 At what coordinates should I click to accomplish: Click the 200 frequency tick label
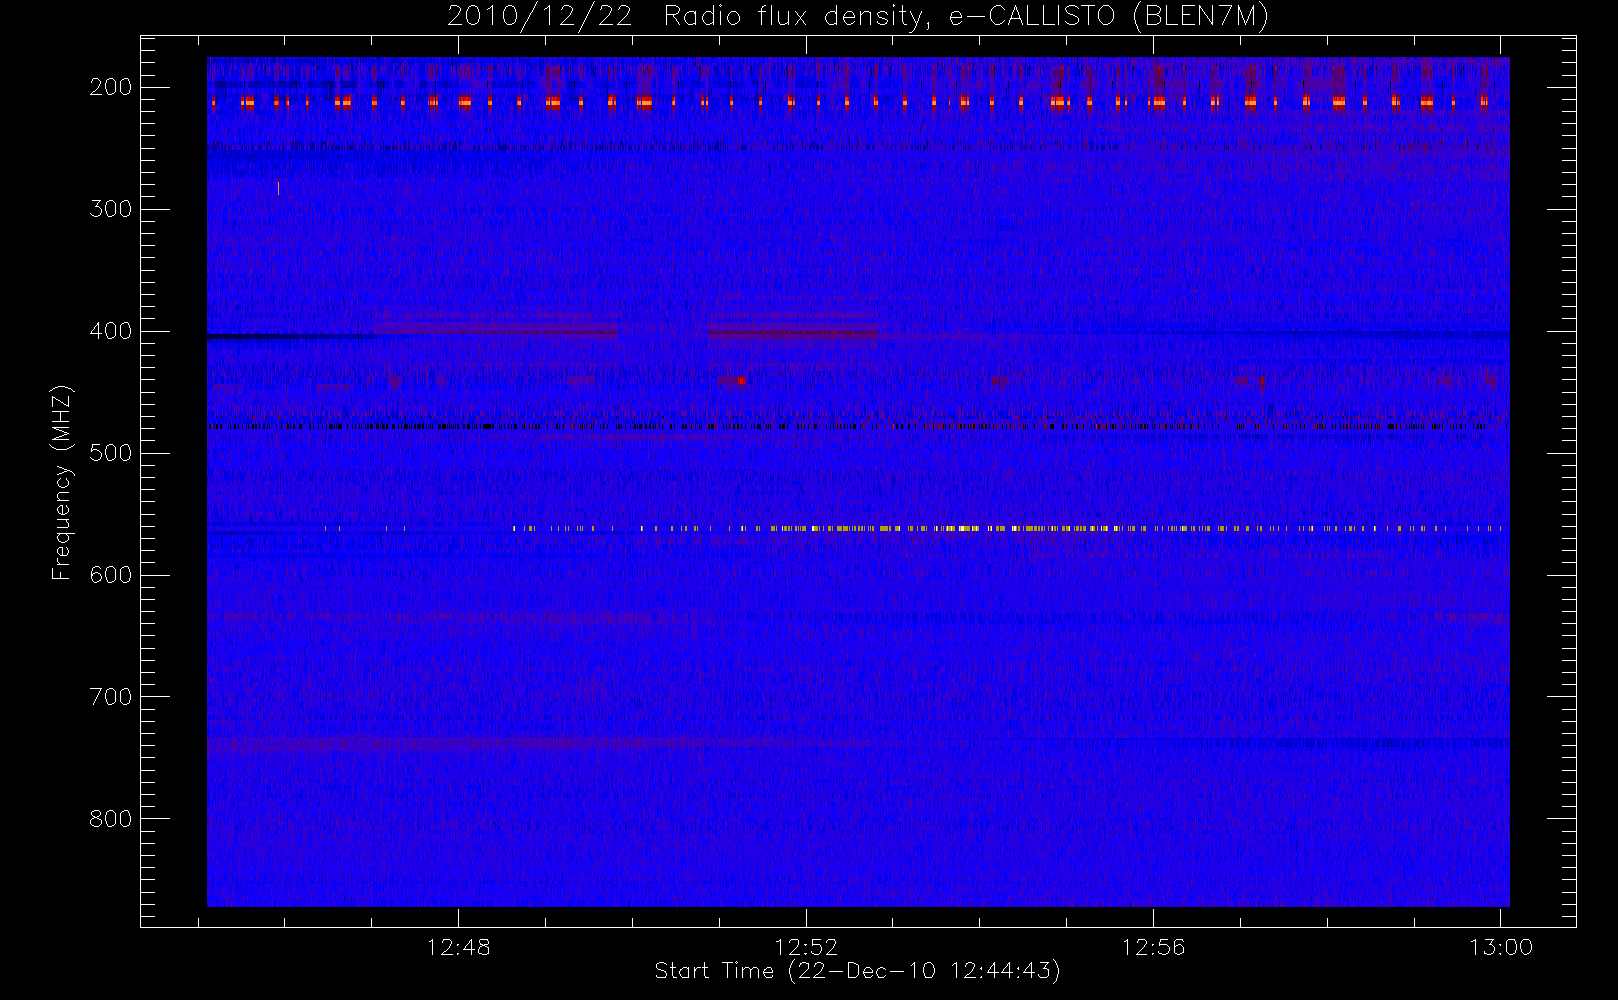(111, 87)
